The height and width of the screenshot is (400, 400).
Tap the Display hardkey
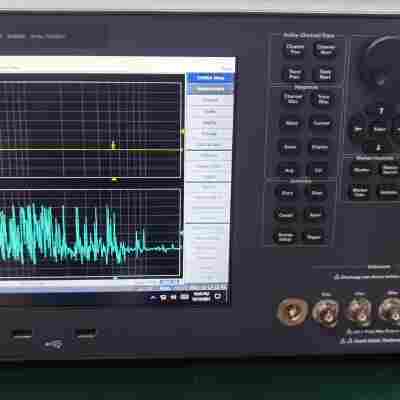(320, 147)
